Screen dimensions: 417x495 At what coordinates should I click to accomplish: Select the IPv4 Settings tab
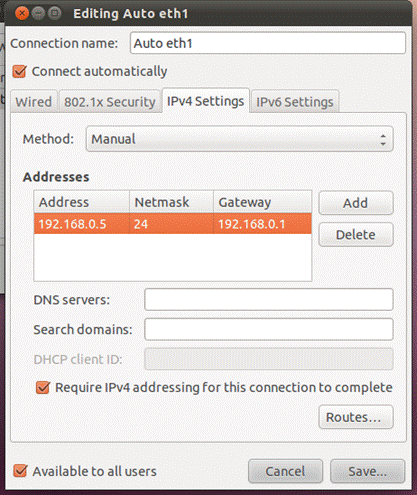pyautogui.click(x=206, y=101)
